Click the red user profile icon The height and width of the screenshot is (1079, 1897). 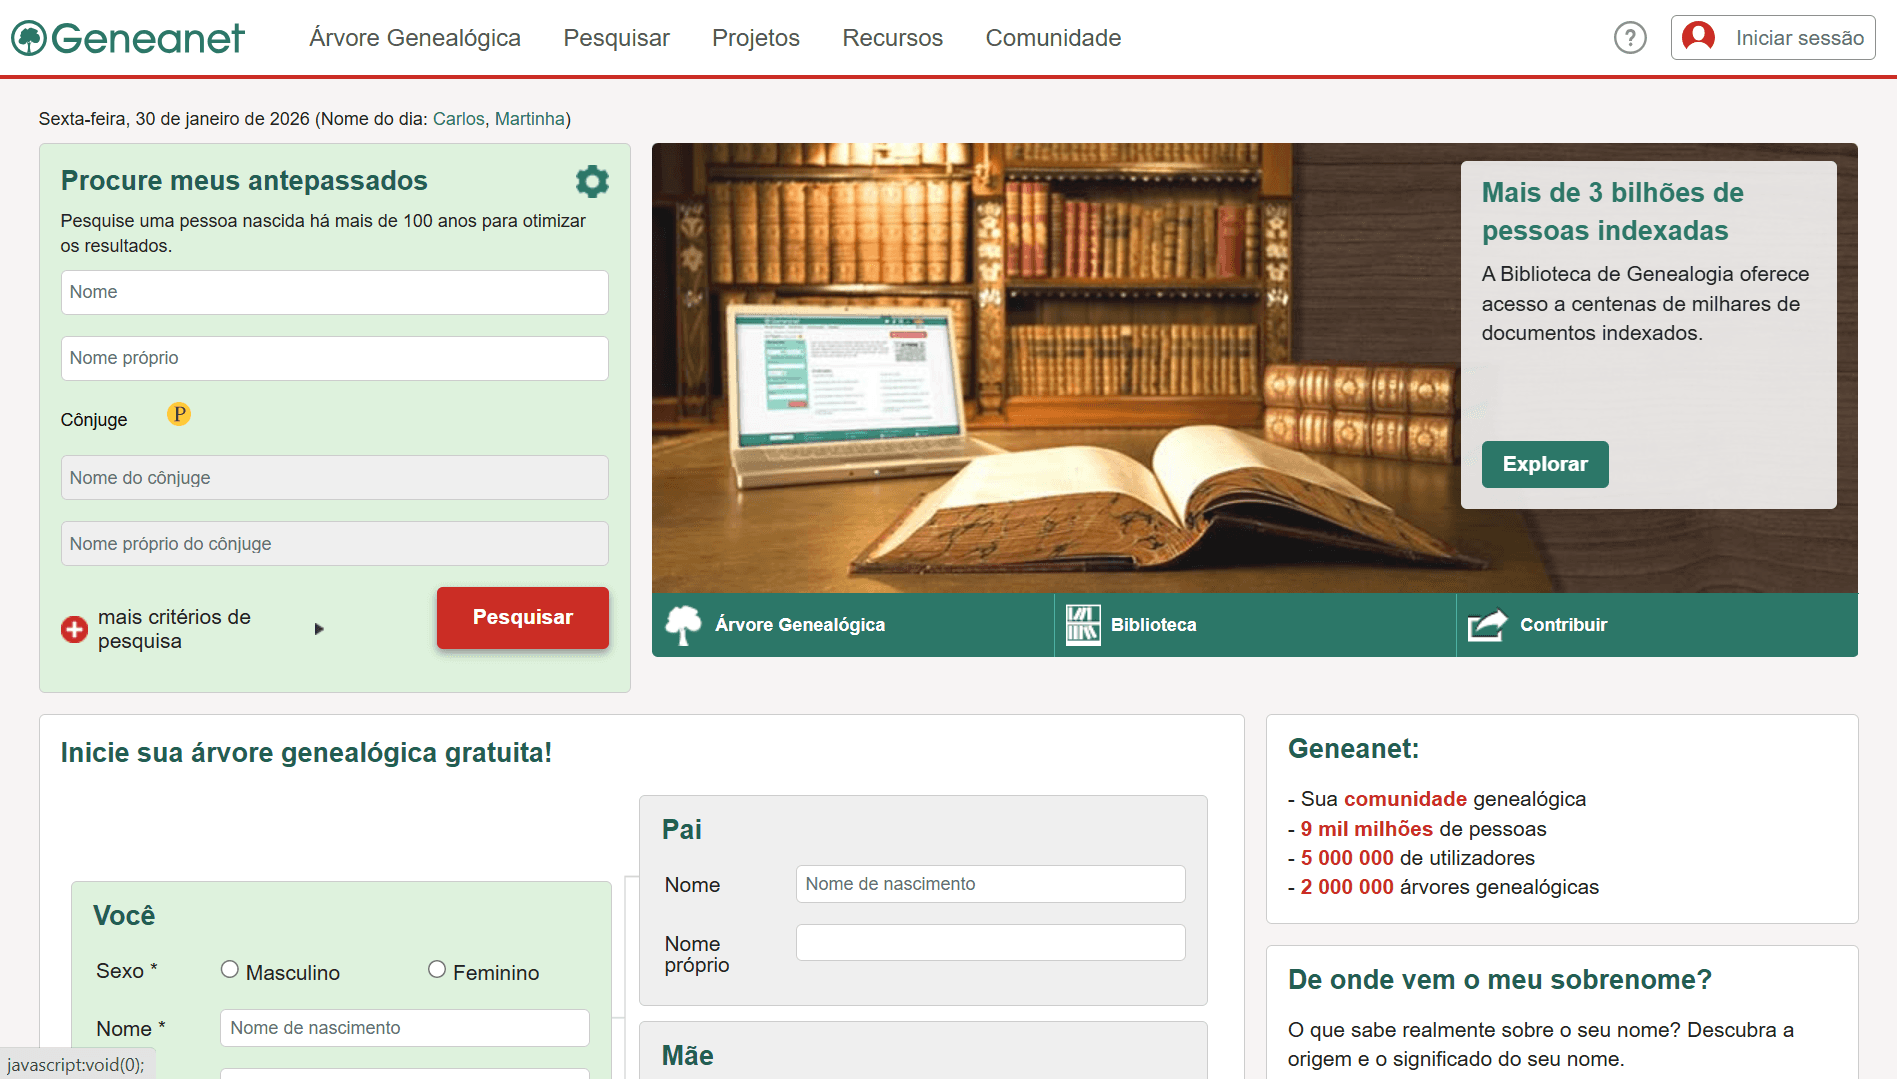click(1698, 38)
